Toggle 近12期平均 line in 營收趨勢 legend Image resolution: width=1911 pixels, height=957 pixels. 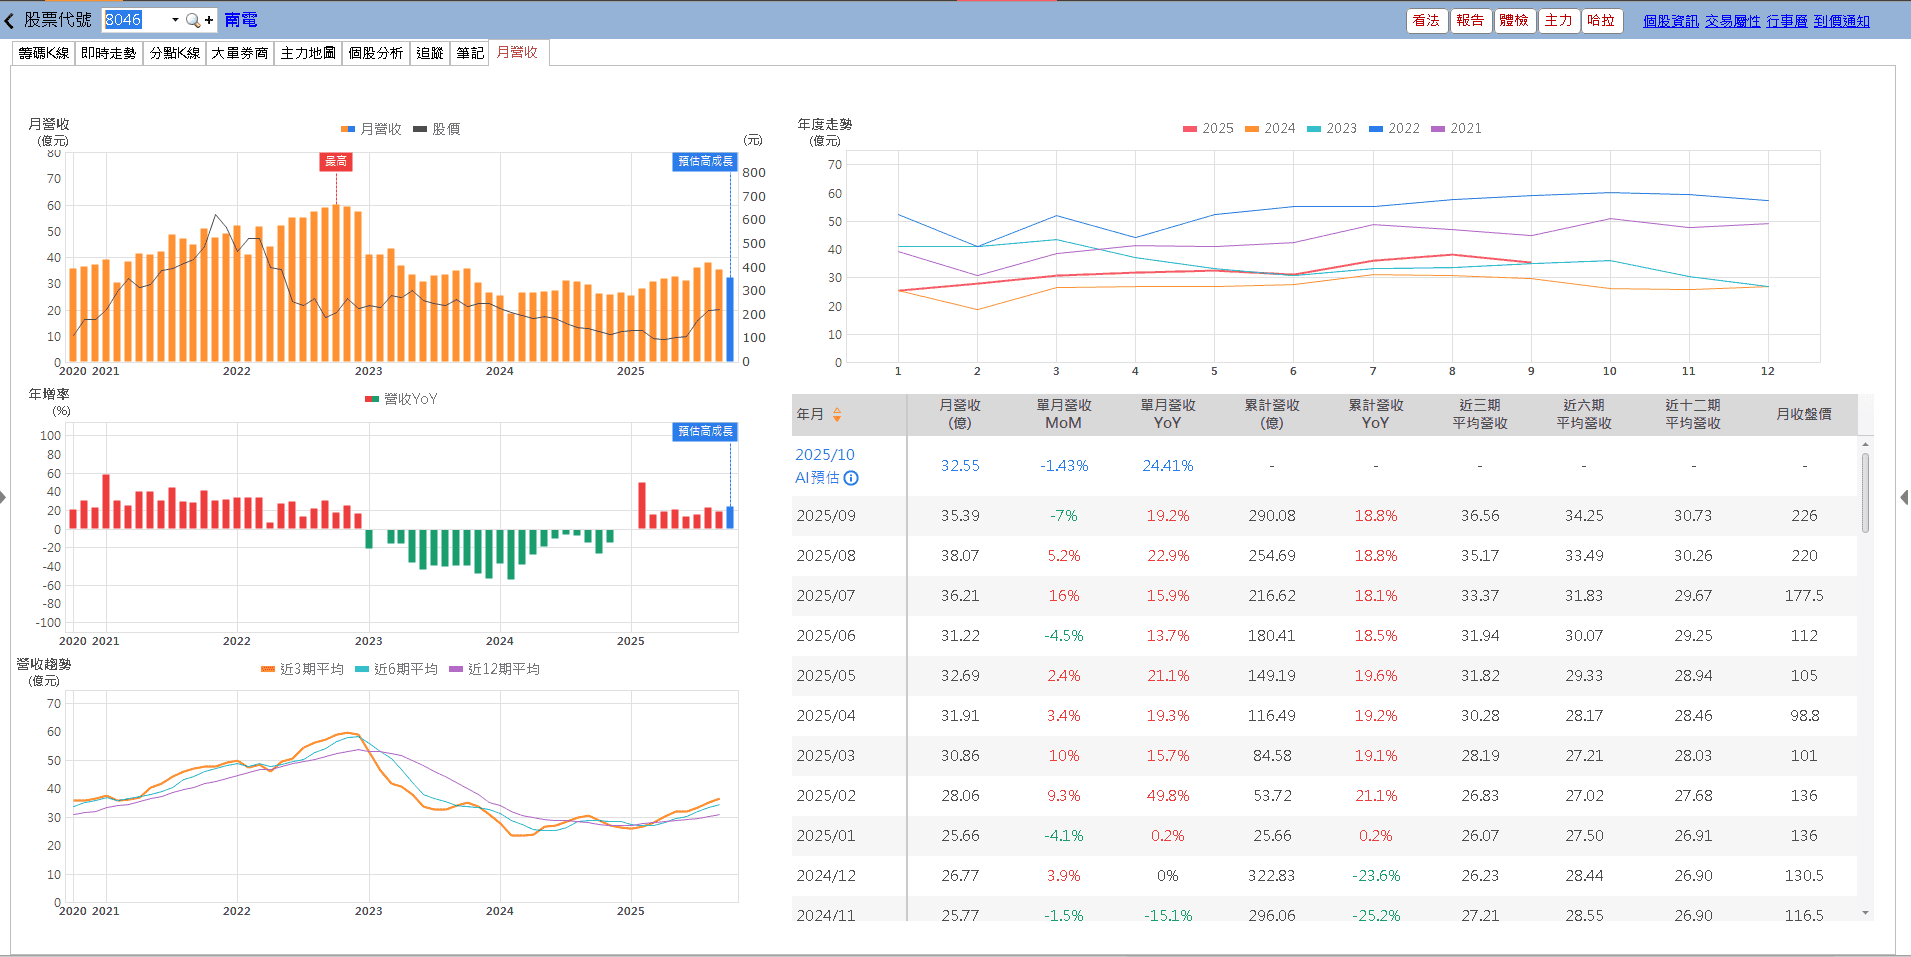(495, 669)
